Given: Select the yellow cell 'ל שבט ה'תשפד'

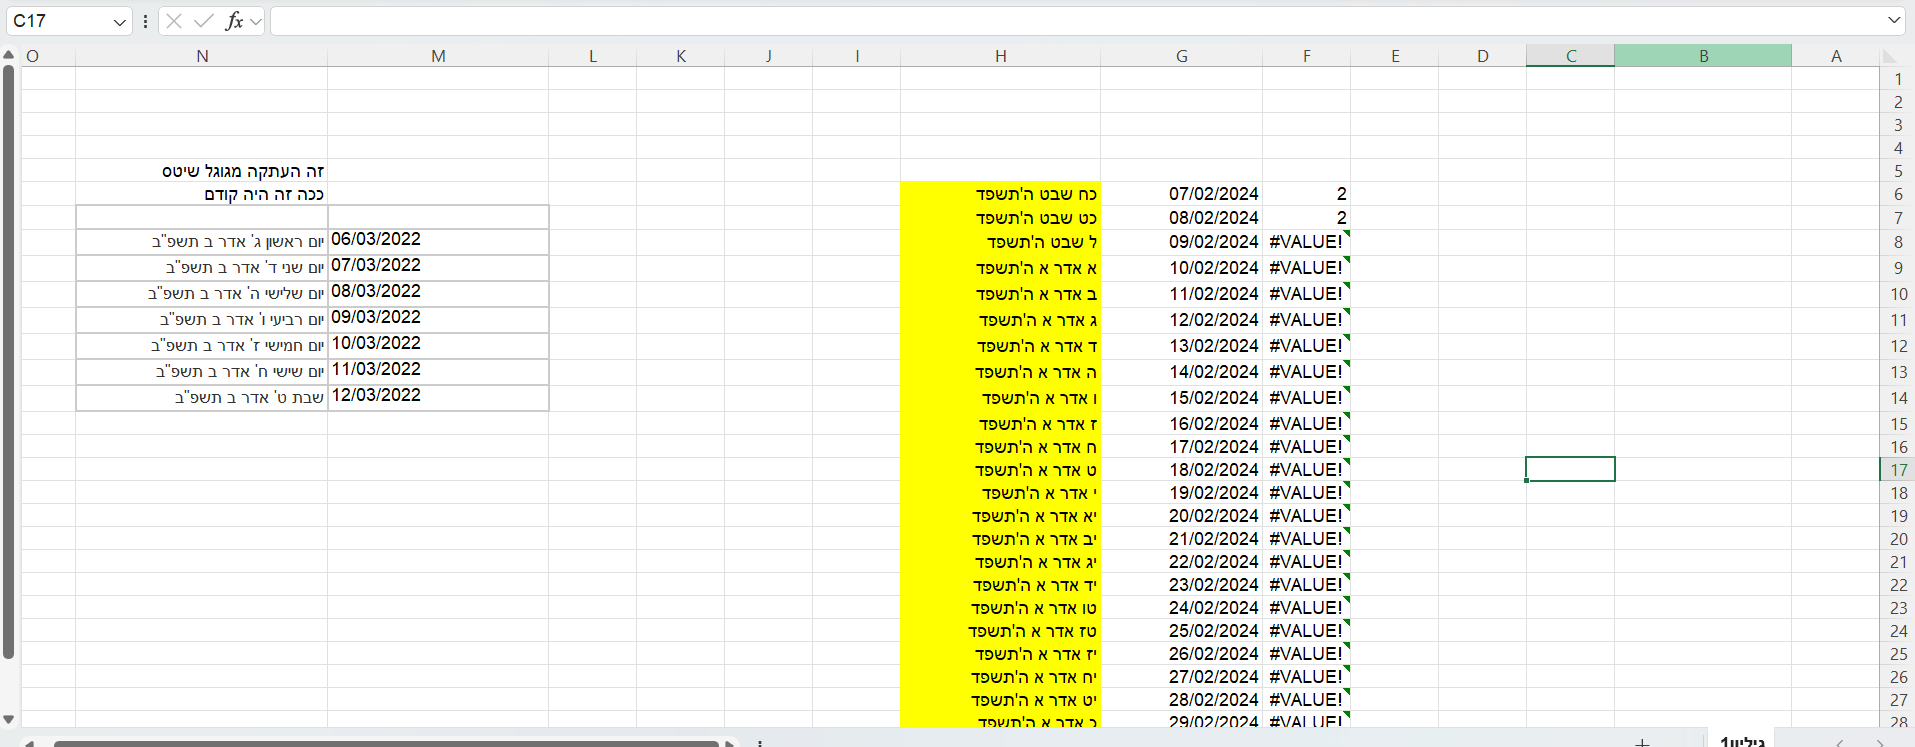Looking at the screenshot, I should pyautogui.click(x=1000, y=242).
